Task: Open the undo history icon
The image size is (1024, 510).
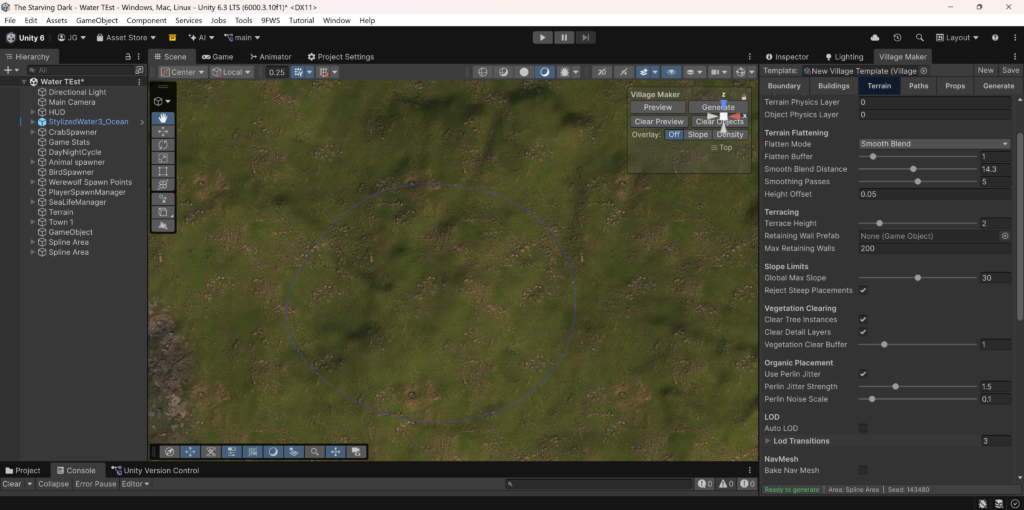Action: (x=897, y=37)
